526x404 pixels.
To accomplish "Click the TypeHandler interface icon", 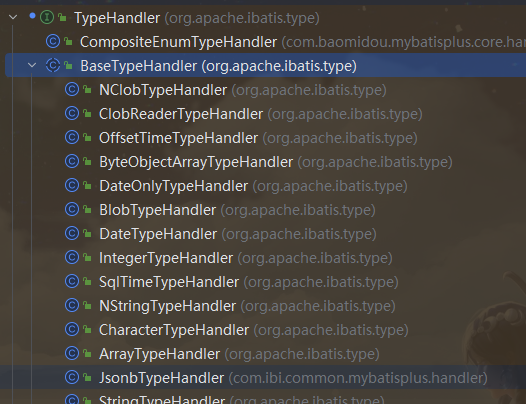I will tap(47, 17).
